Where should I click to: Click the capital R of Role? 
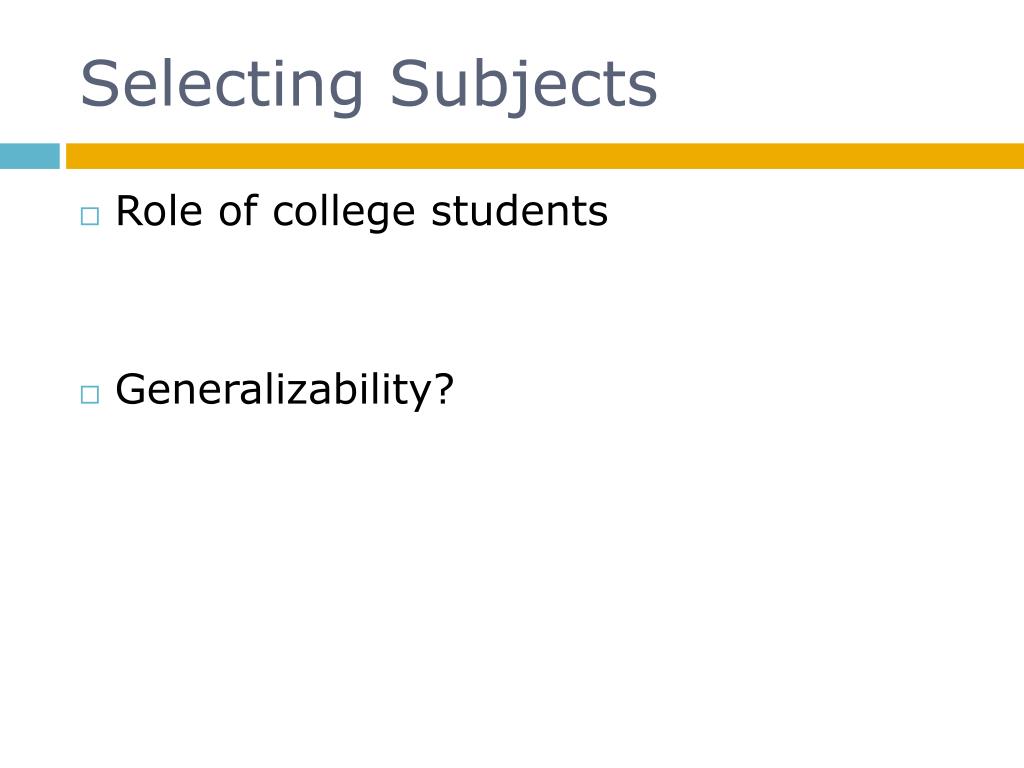(x=128, y=211)
